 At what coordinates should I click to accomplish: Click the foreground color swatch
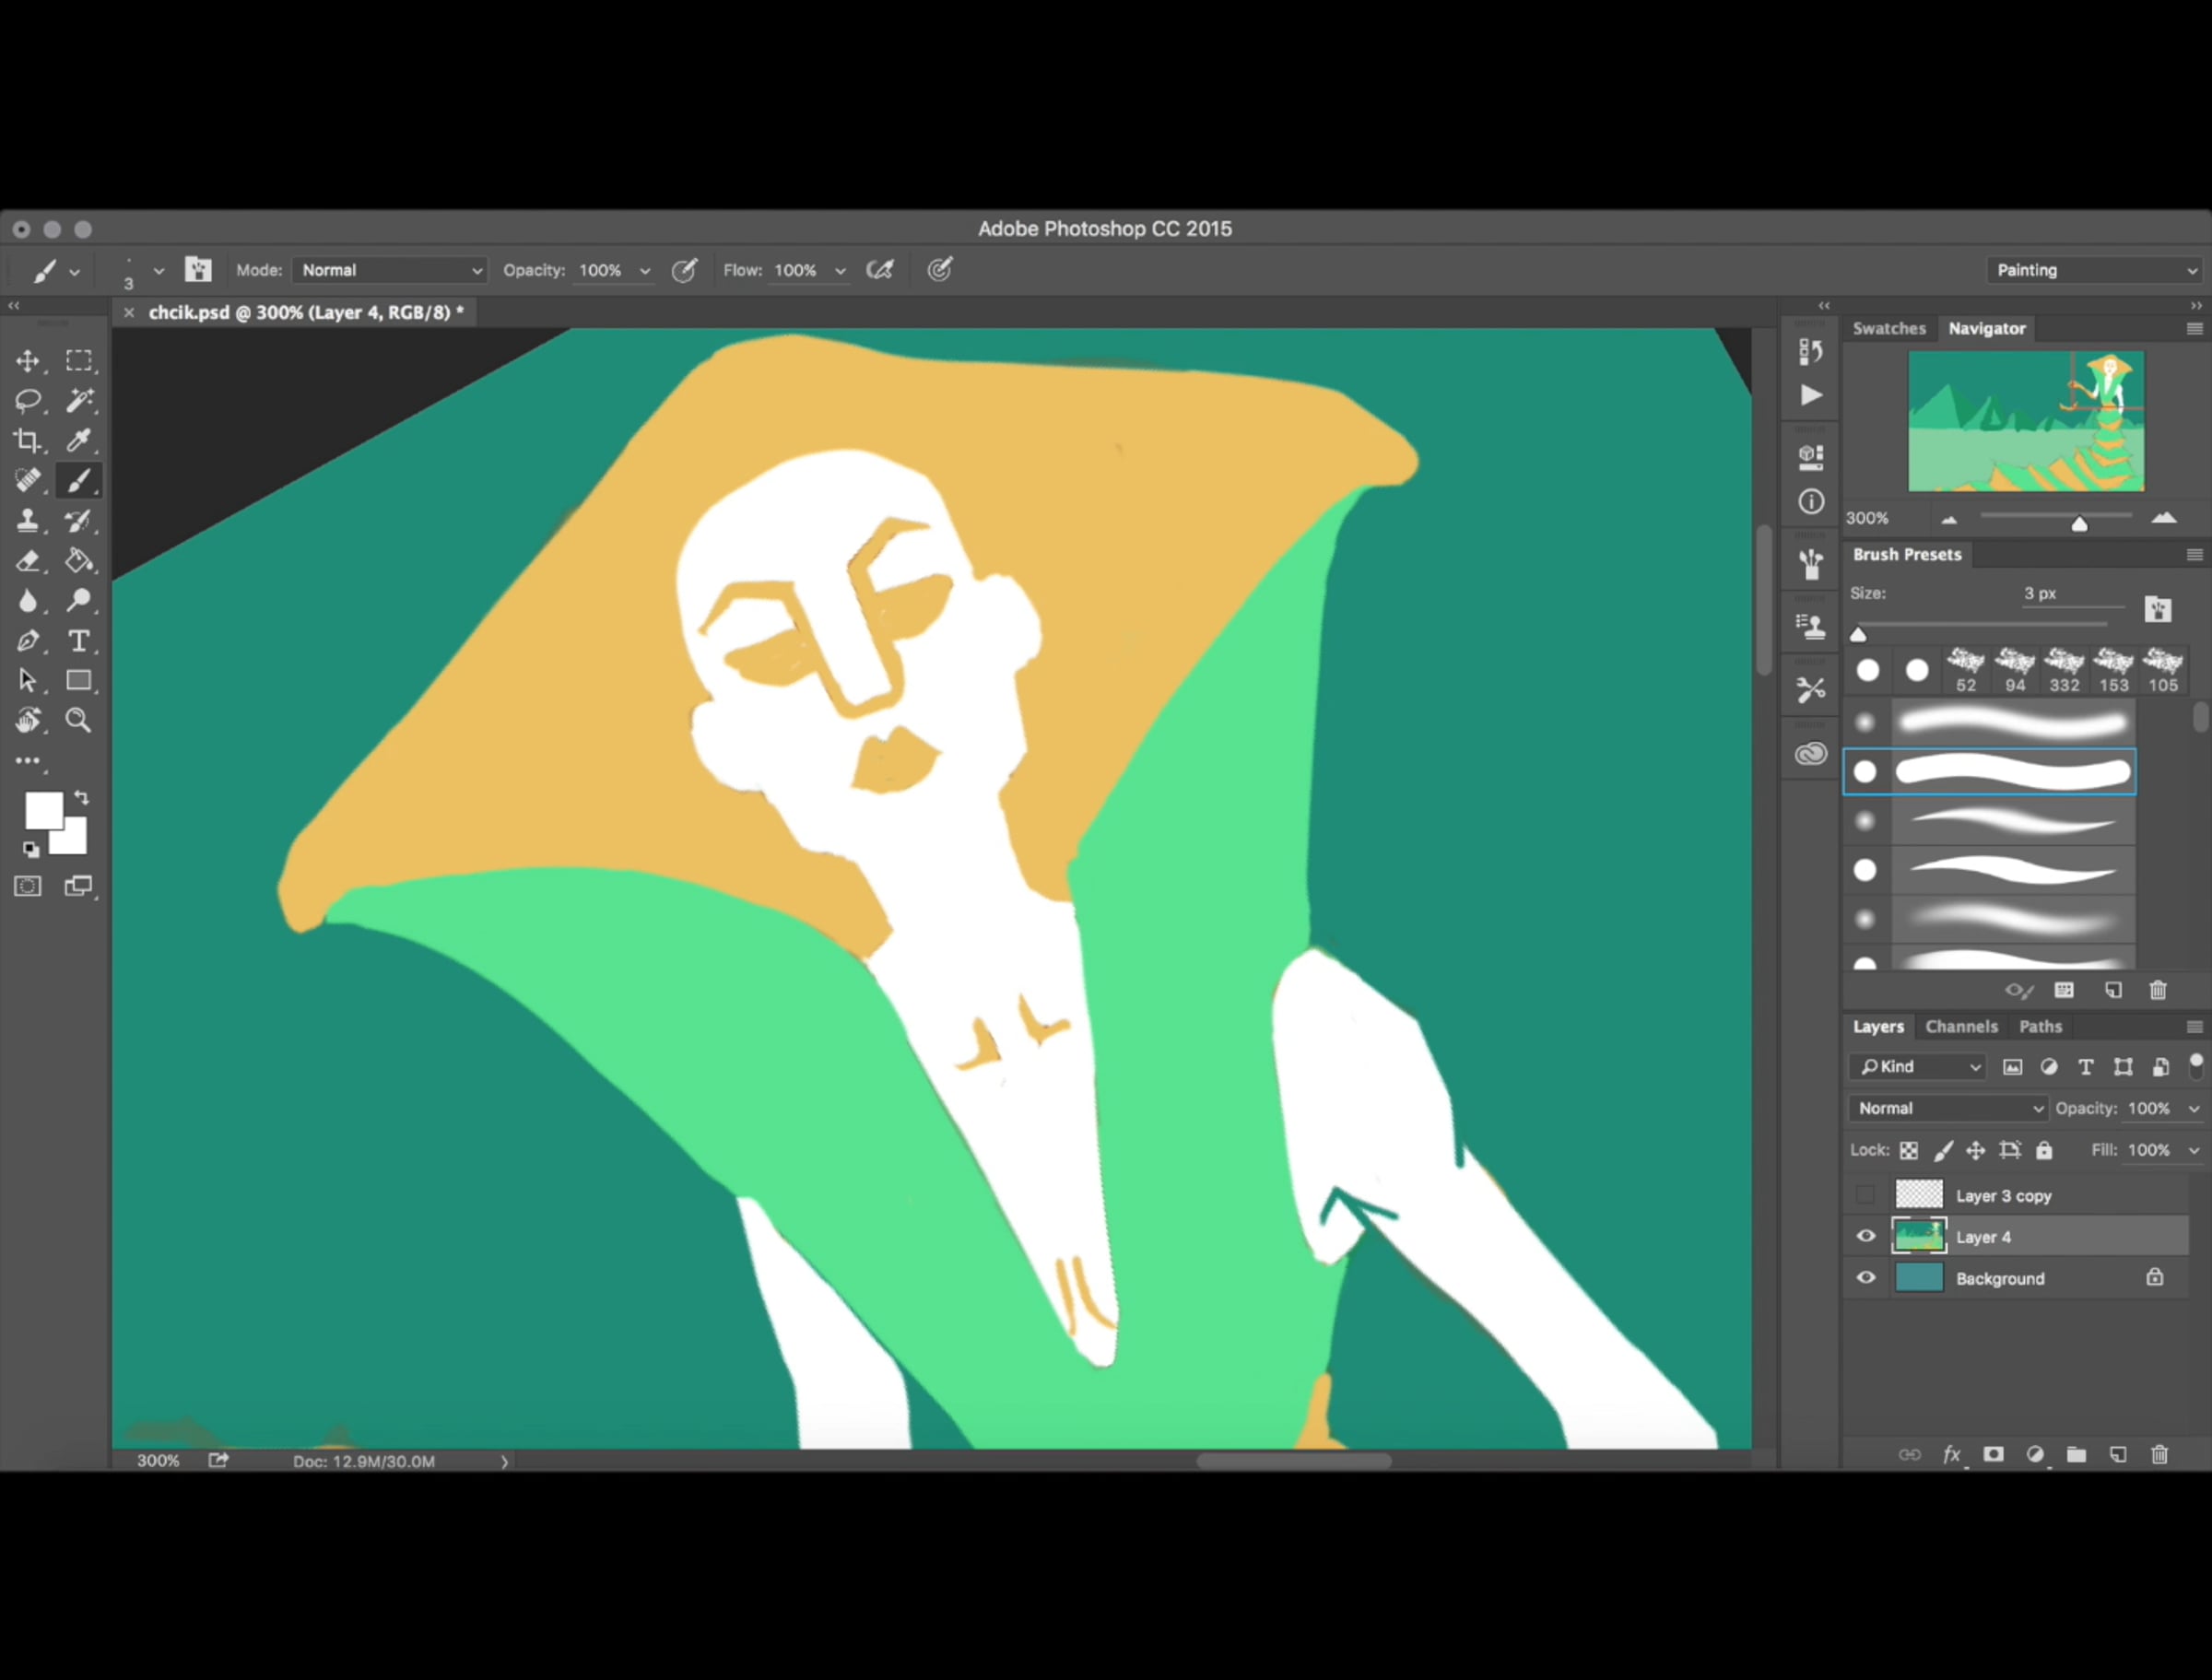pos(42,808)
